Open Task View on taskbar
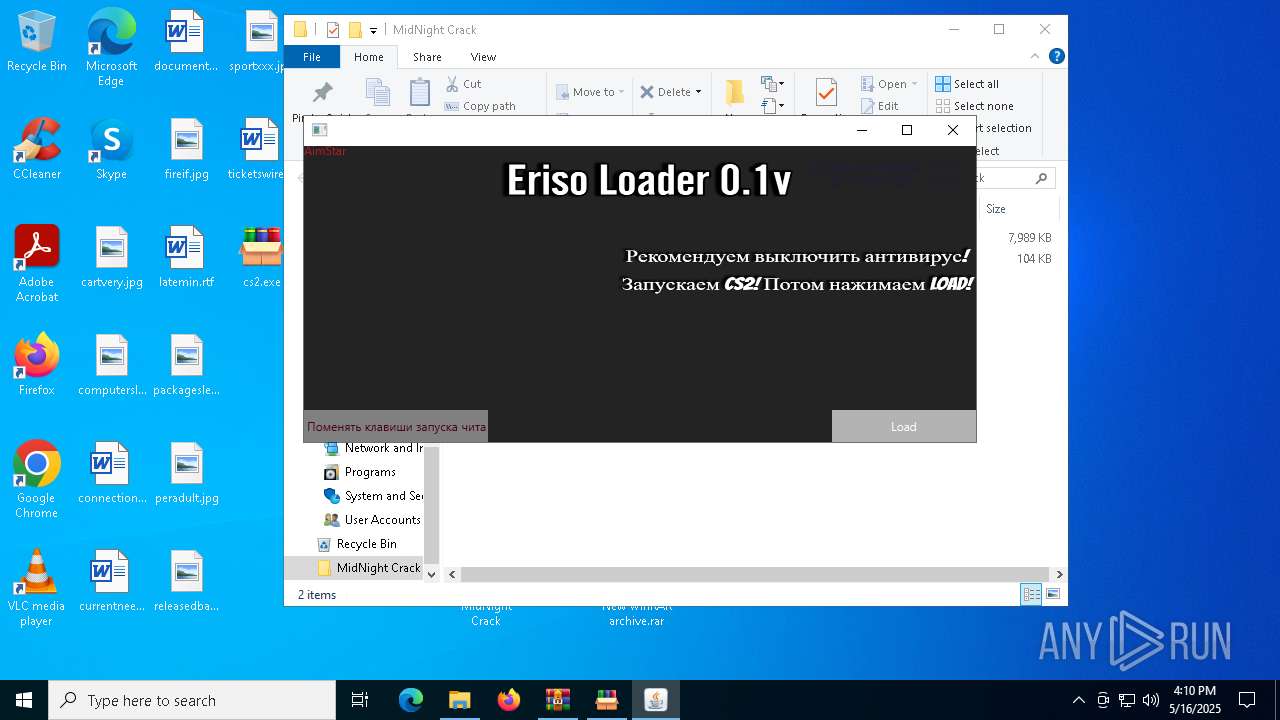The width and height of the screenshot is (1280, 720). point(360,700)
